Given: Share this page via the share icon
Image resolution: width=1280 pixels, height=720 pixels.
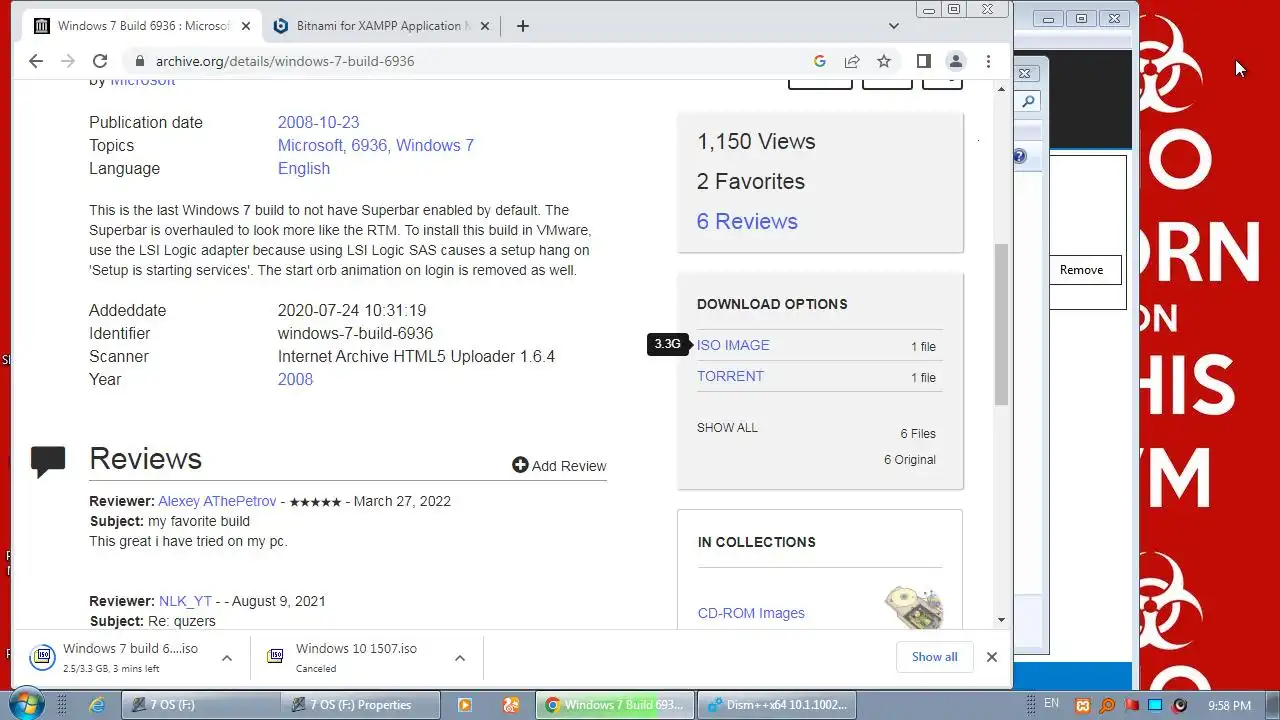Looking at the screenshot, I should (852, 61).
